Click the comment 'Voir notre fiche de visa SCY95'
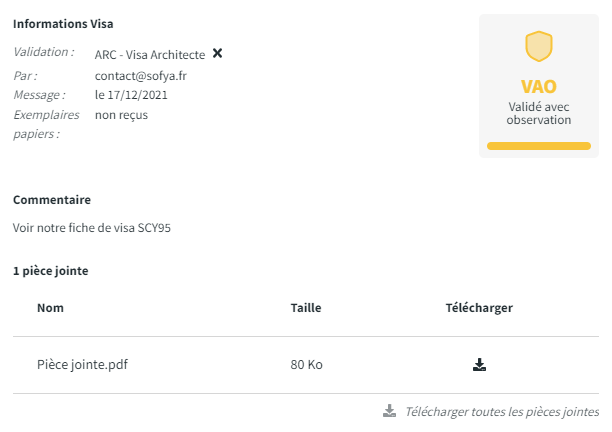 point(92,228)
